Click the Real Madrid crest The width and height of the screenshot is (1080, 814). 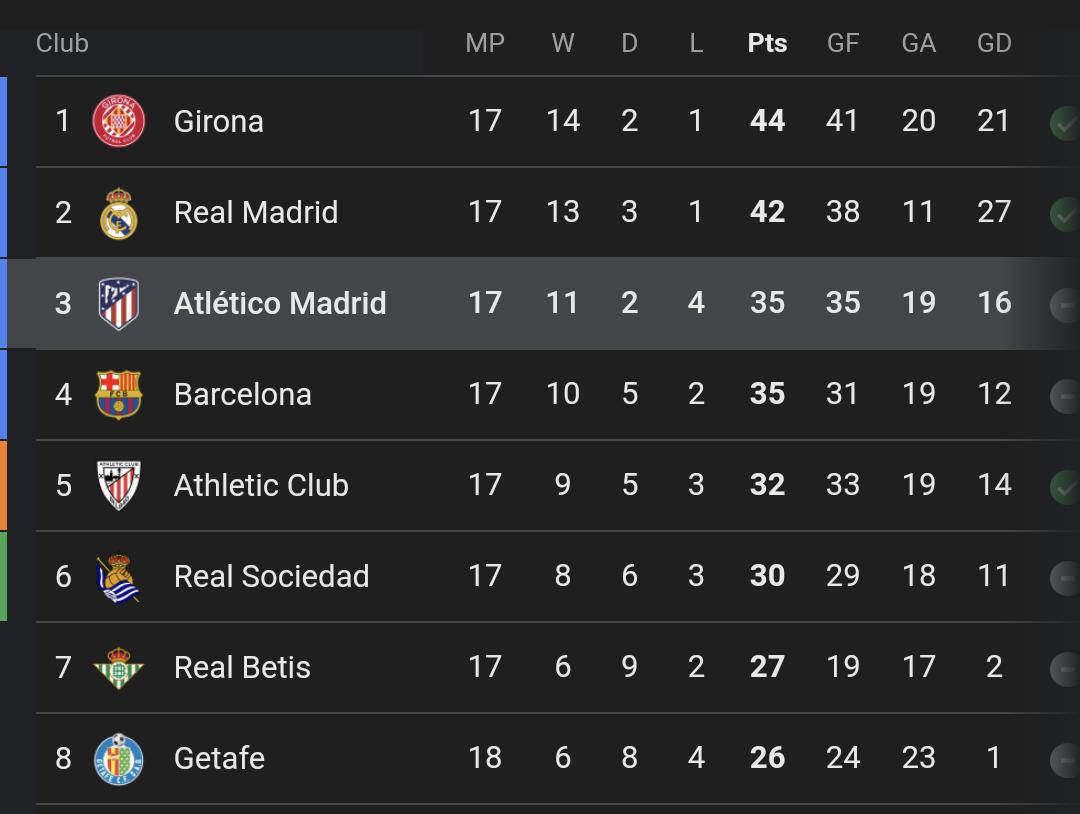pos(119,213)
